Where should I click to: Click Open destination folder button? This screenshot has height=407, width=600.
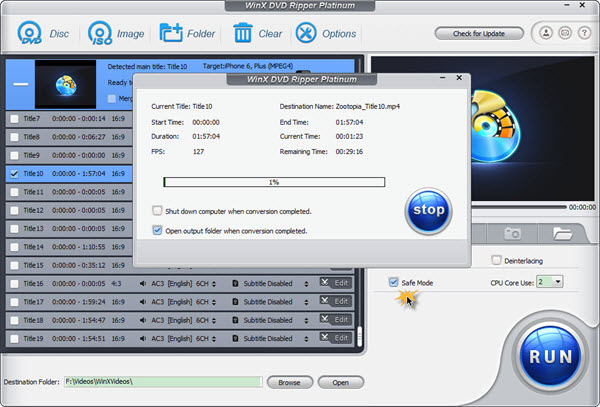coord(341,382)
